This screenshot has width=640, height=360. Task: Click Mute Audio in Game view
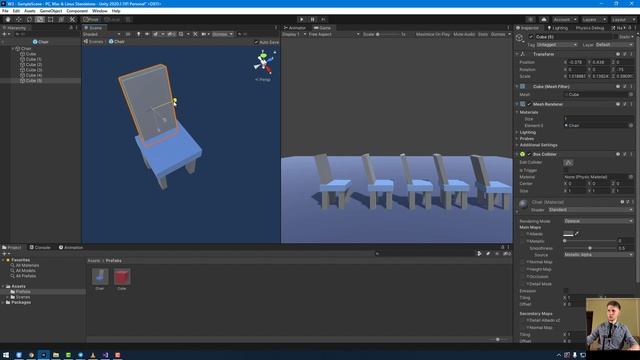click(x=464, y=34)
